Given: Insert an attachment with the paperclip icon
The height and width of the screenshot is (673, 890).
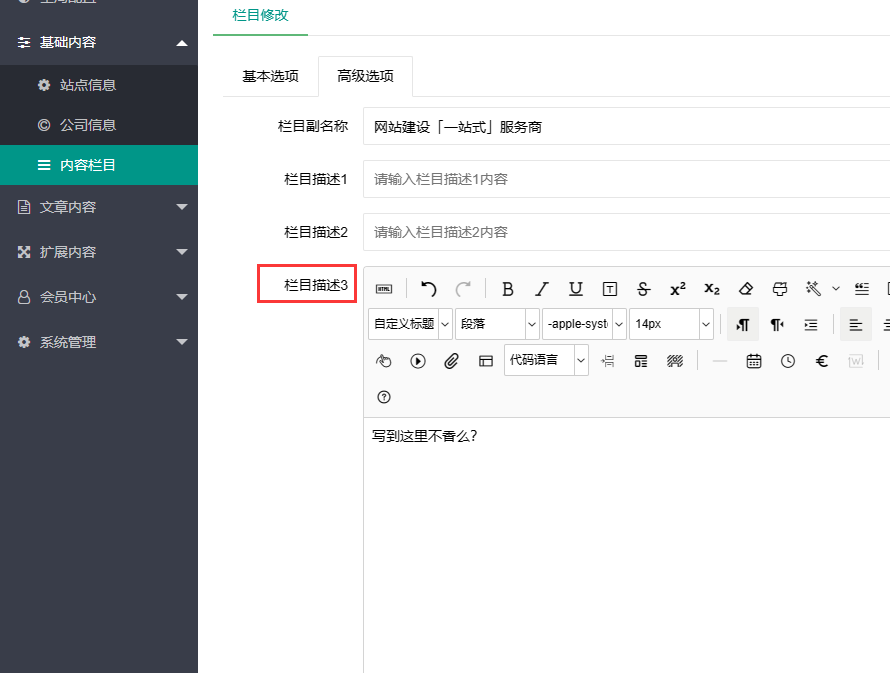Looking at the screenshot, I should pos(451,360).
